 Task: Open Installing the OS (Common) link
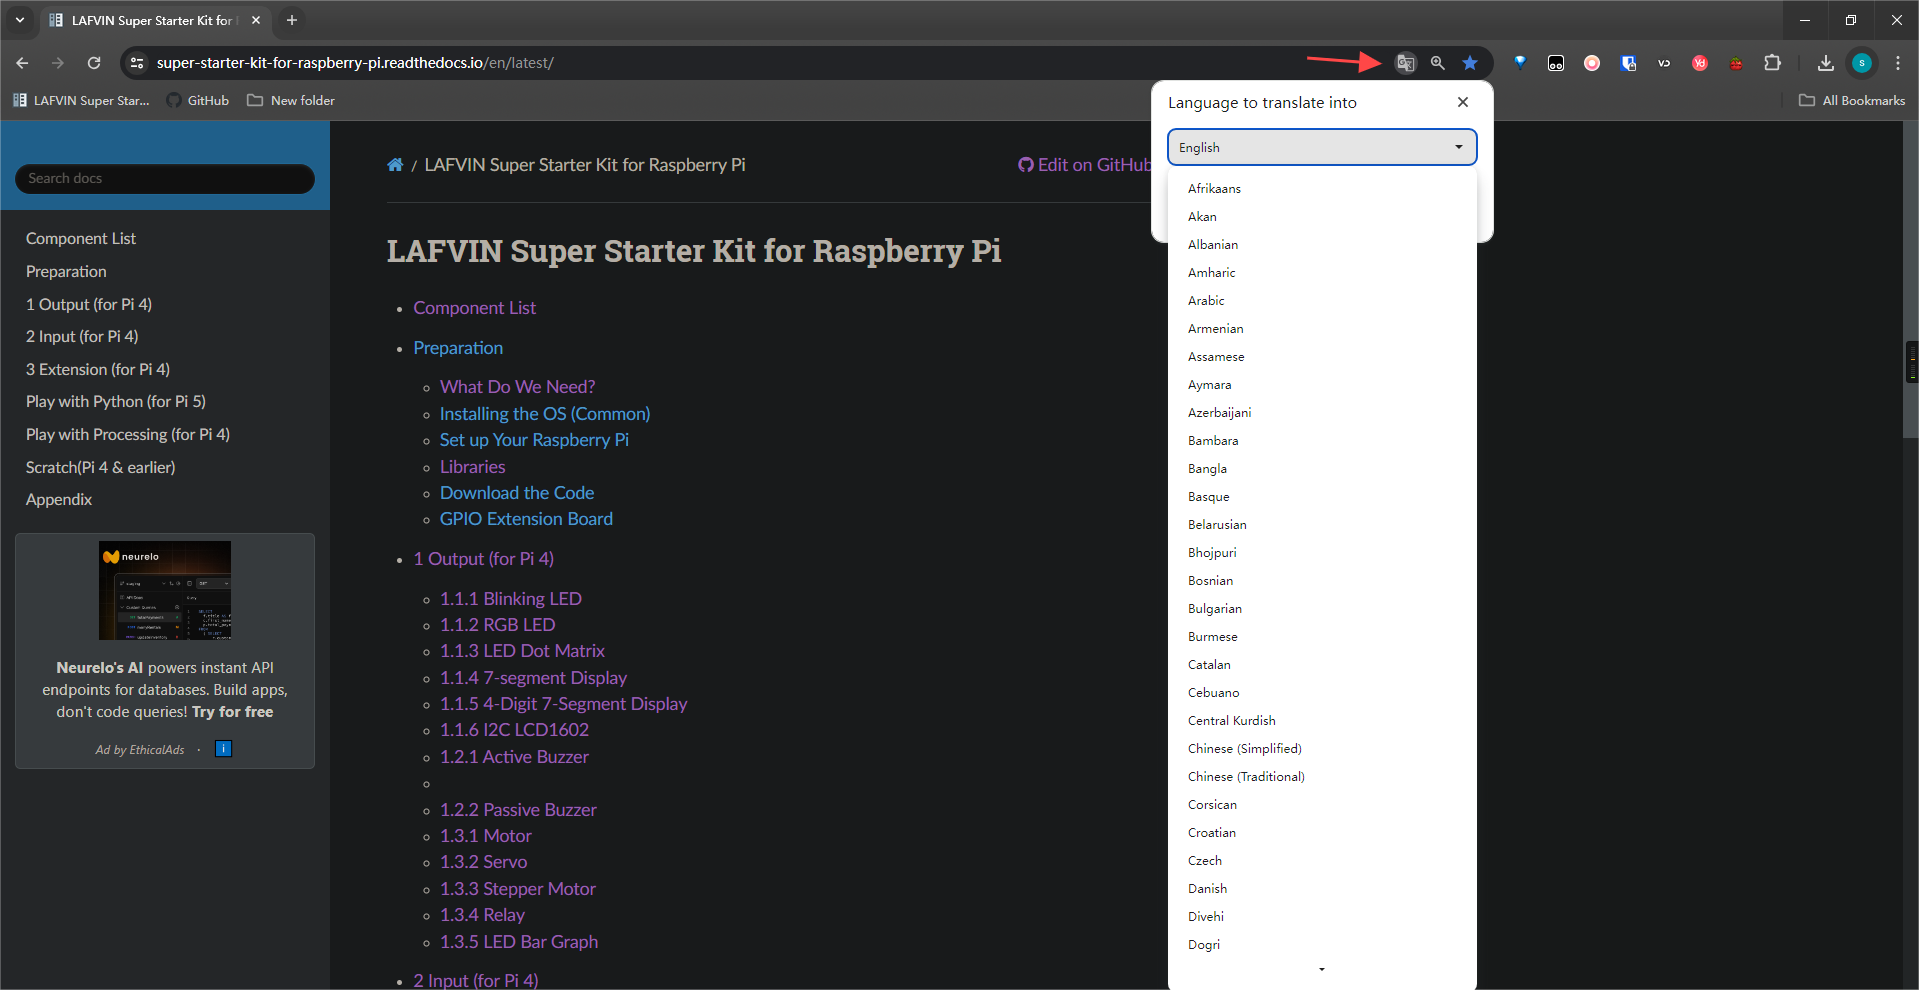pyautogui.click(x=545, y=414)
